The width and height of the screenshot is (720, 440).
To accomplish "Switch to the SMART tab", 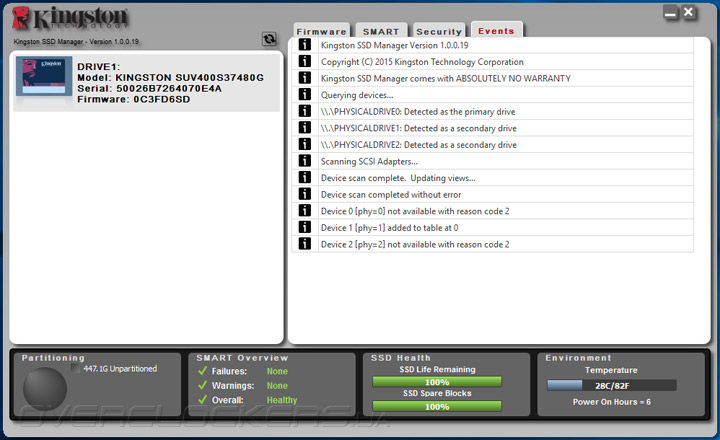I will pyautogui.click(x=381, y=31).
